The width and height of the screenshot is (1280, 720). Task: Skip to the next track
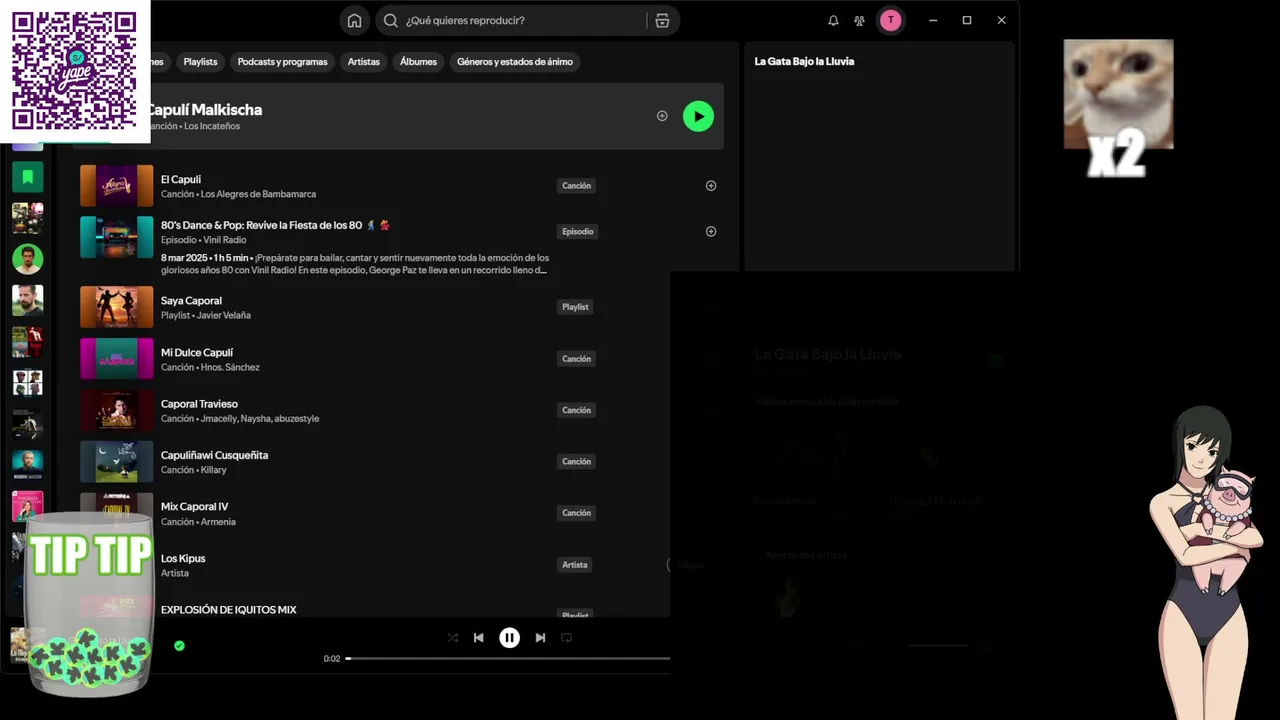(540, 638)
